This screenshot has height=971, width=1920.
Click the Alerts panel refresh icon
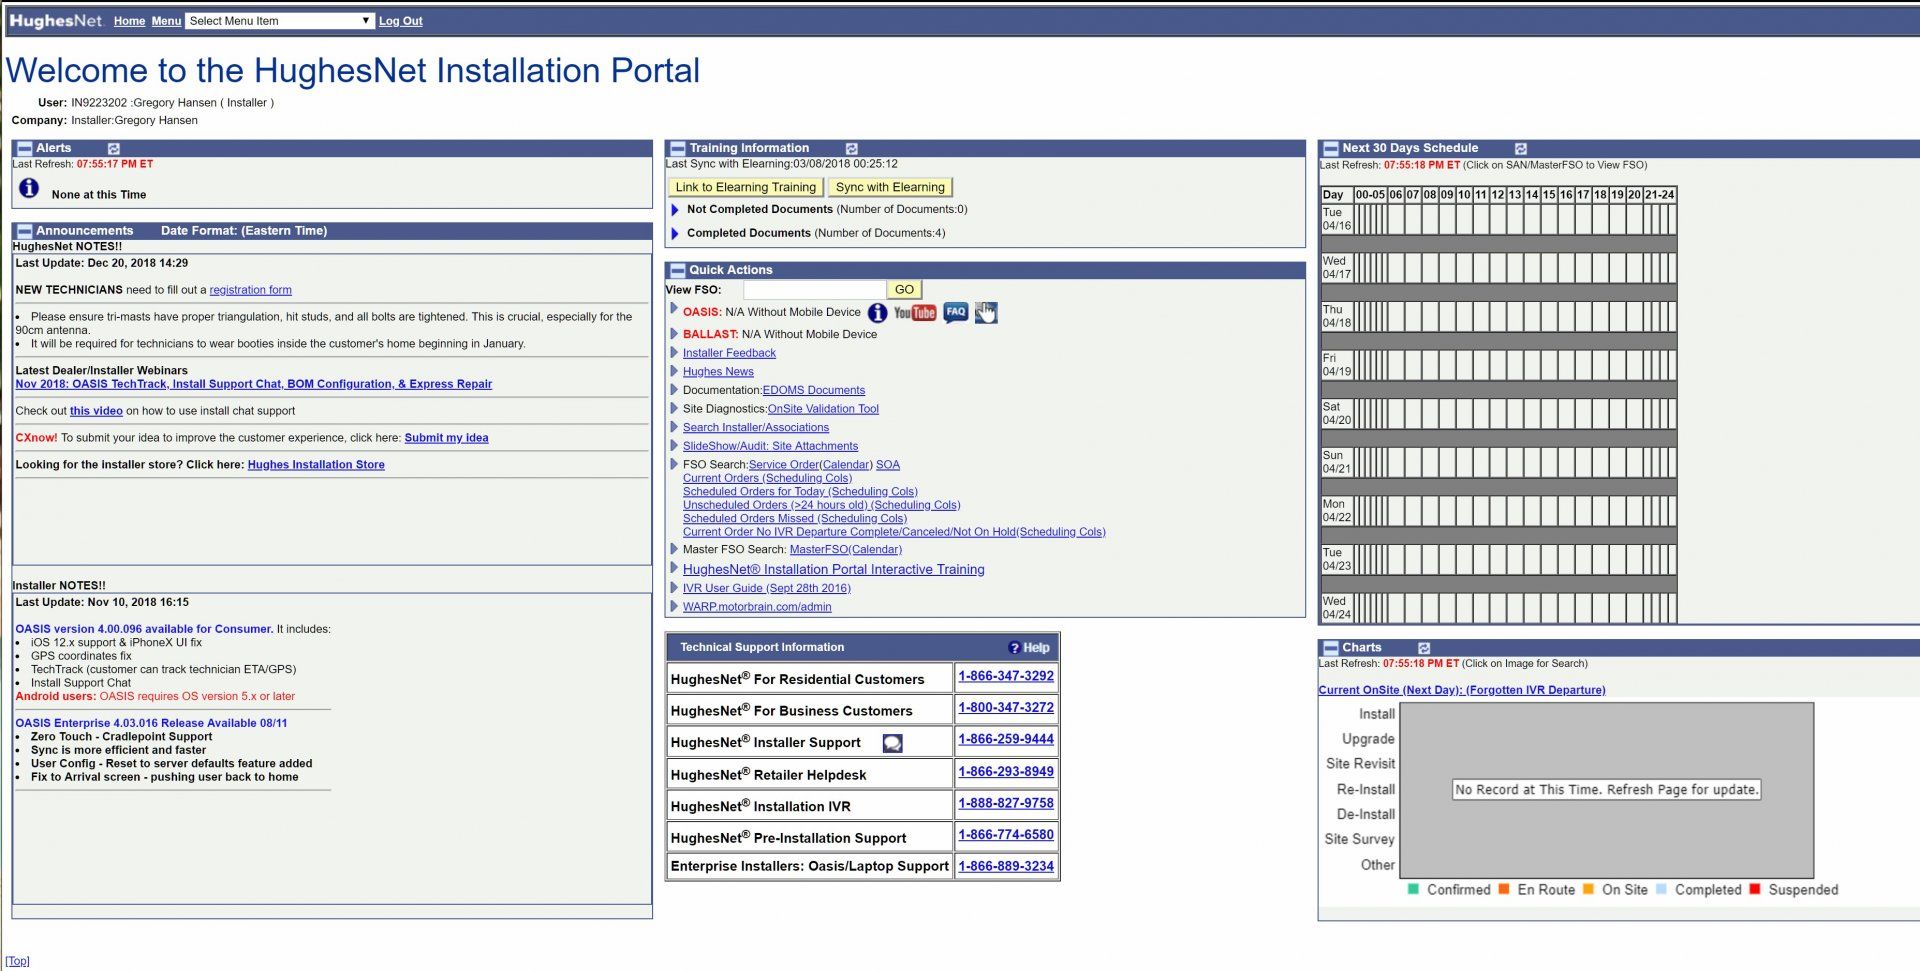point(113,148)
